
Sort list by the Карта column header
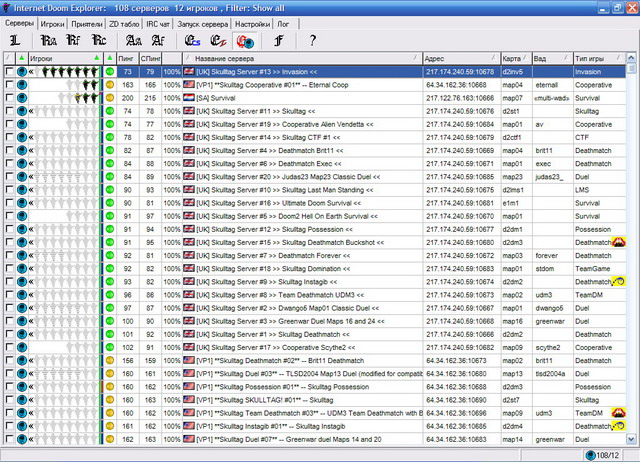513,59
